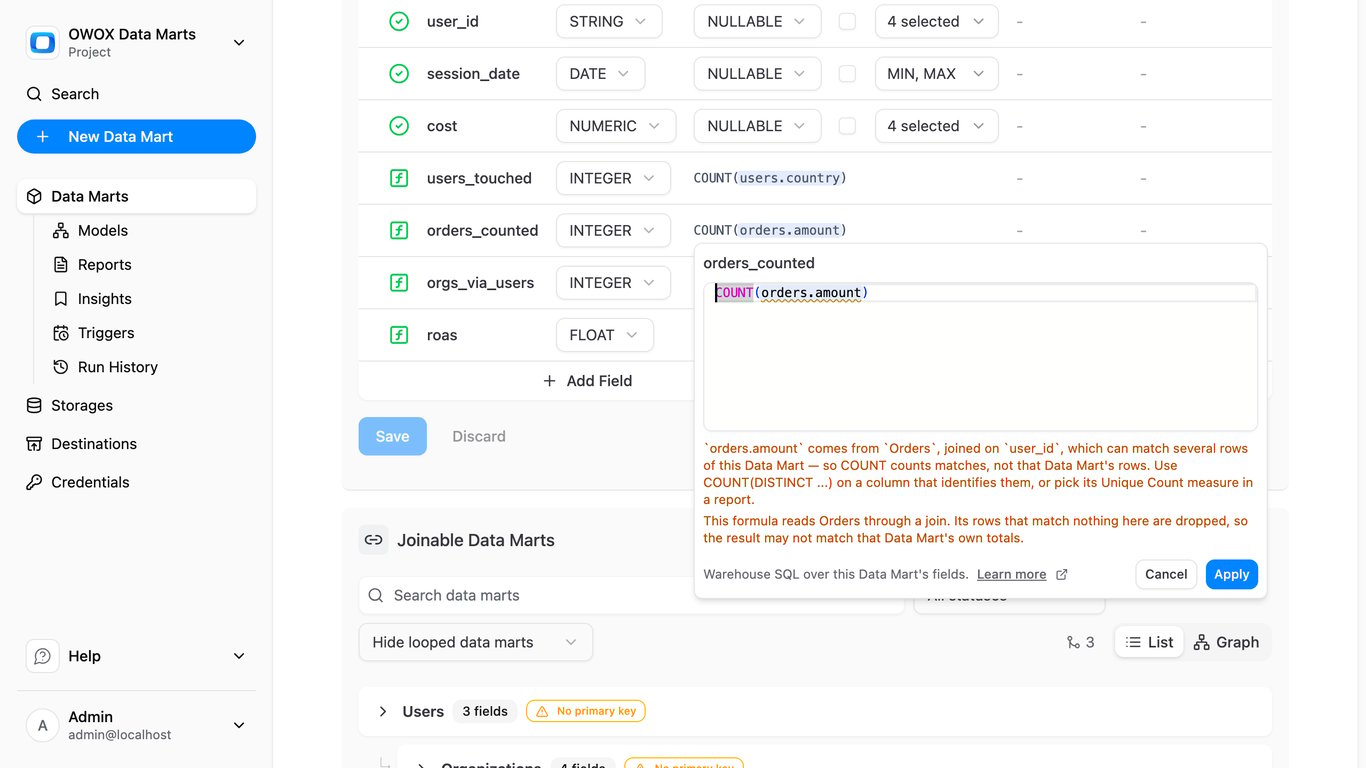This screenshot has width=1366, height=768.
Task: Open the session_date DATE type dropdown
Action: pos(600,73)
